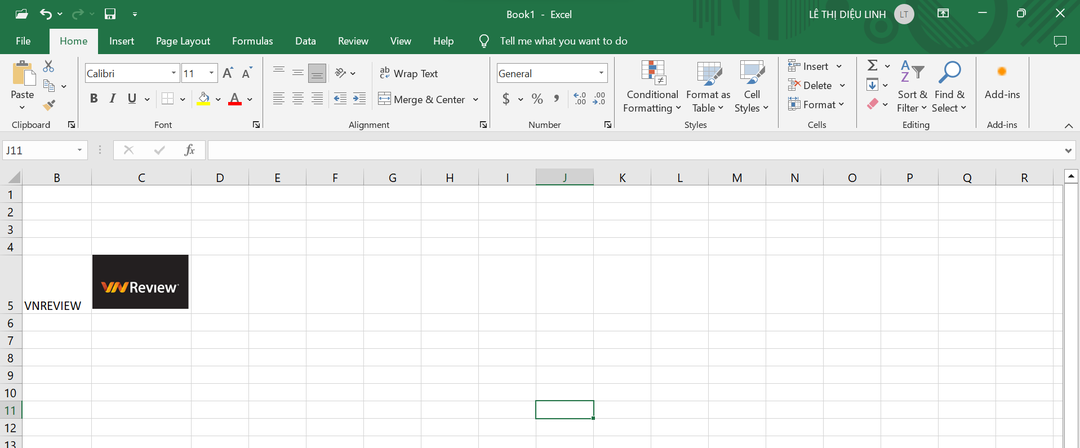Apply Percent Style number format
1080x448 pixels.
(537, 99)
